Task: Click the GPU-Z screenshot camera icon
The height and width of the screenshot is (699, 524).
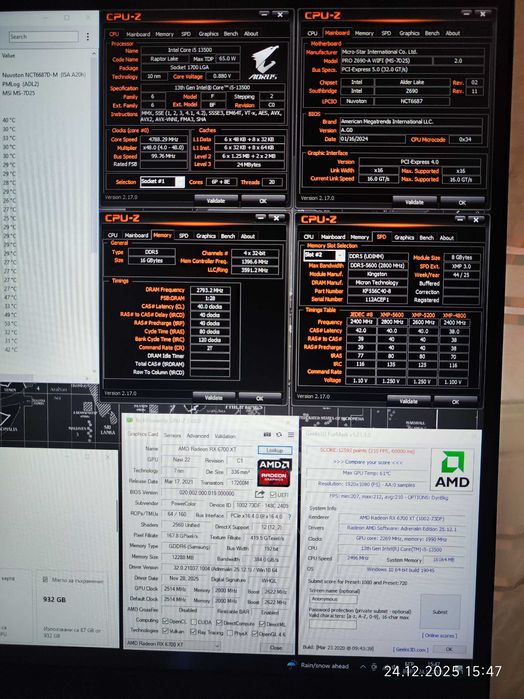Action: pos(267,434)
